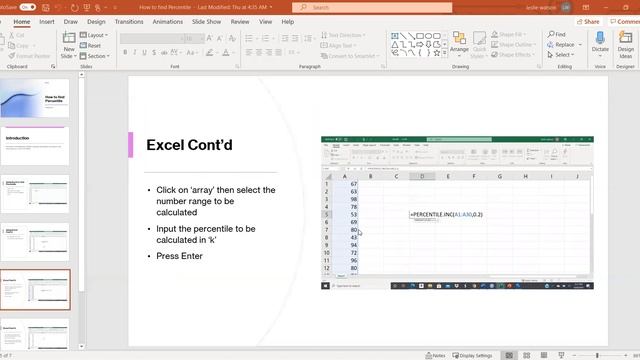
Task: Toggle Underline formatting
Action: point(144,53)
